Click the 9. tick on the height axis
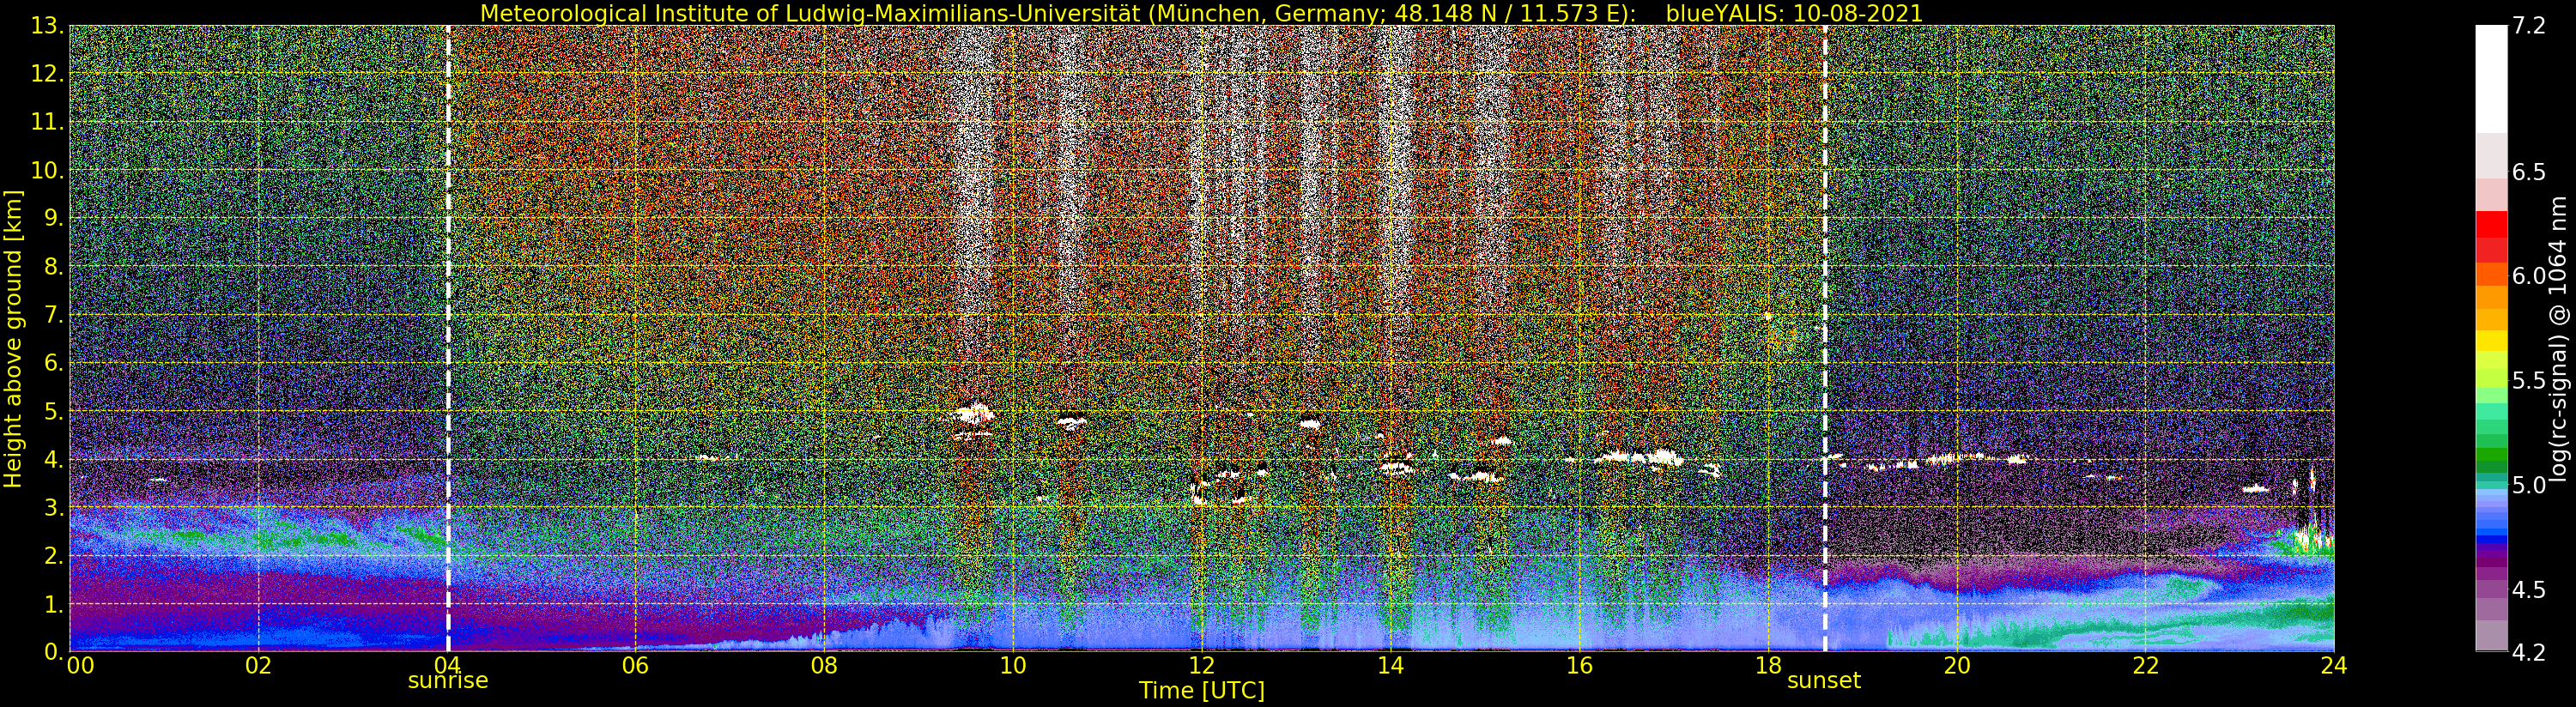 pyautogui.click(x=56, y=219)
